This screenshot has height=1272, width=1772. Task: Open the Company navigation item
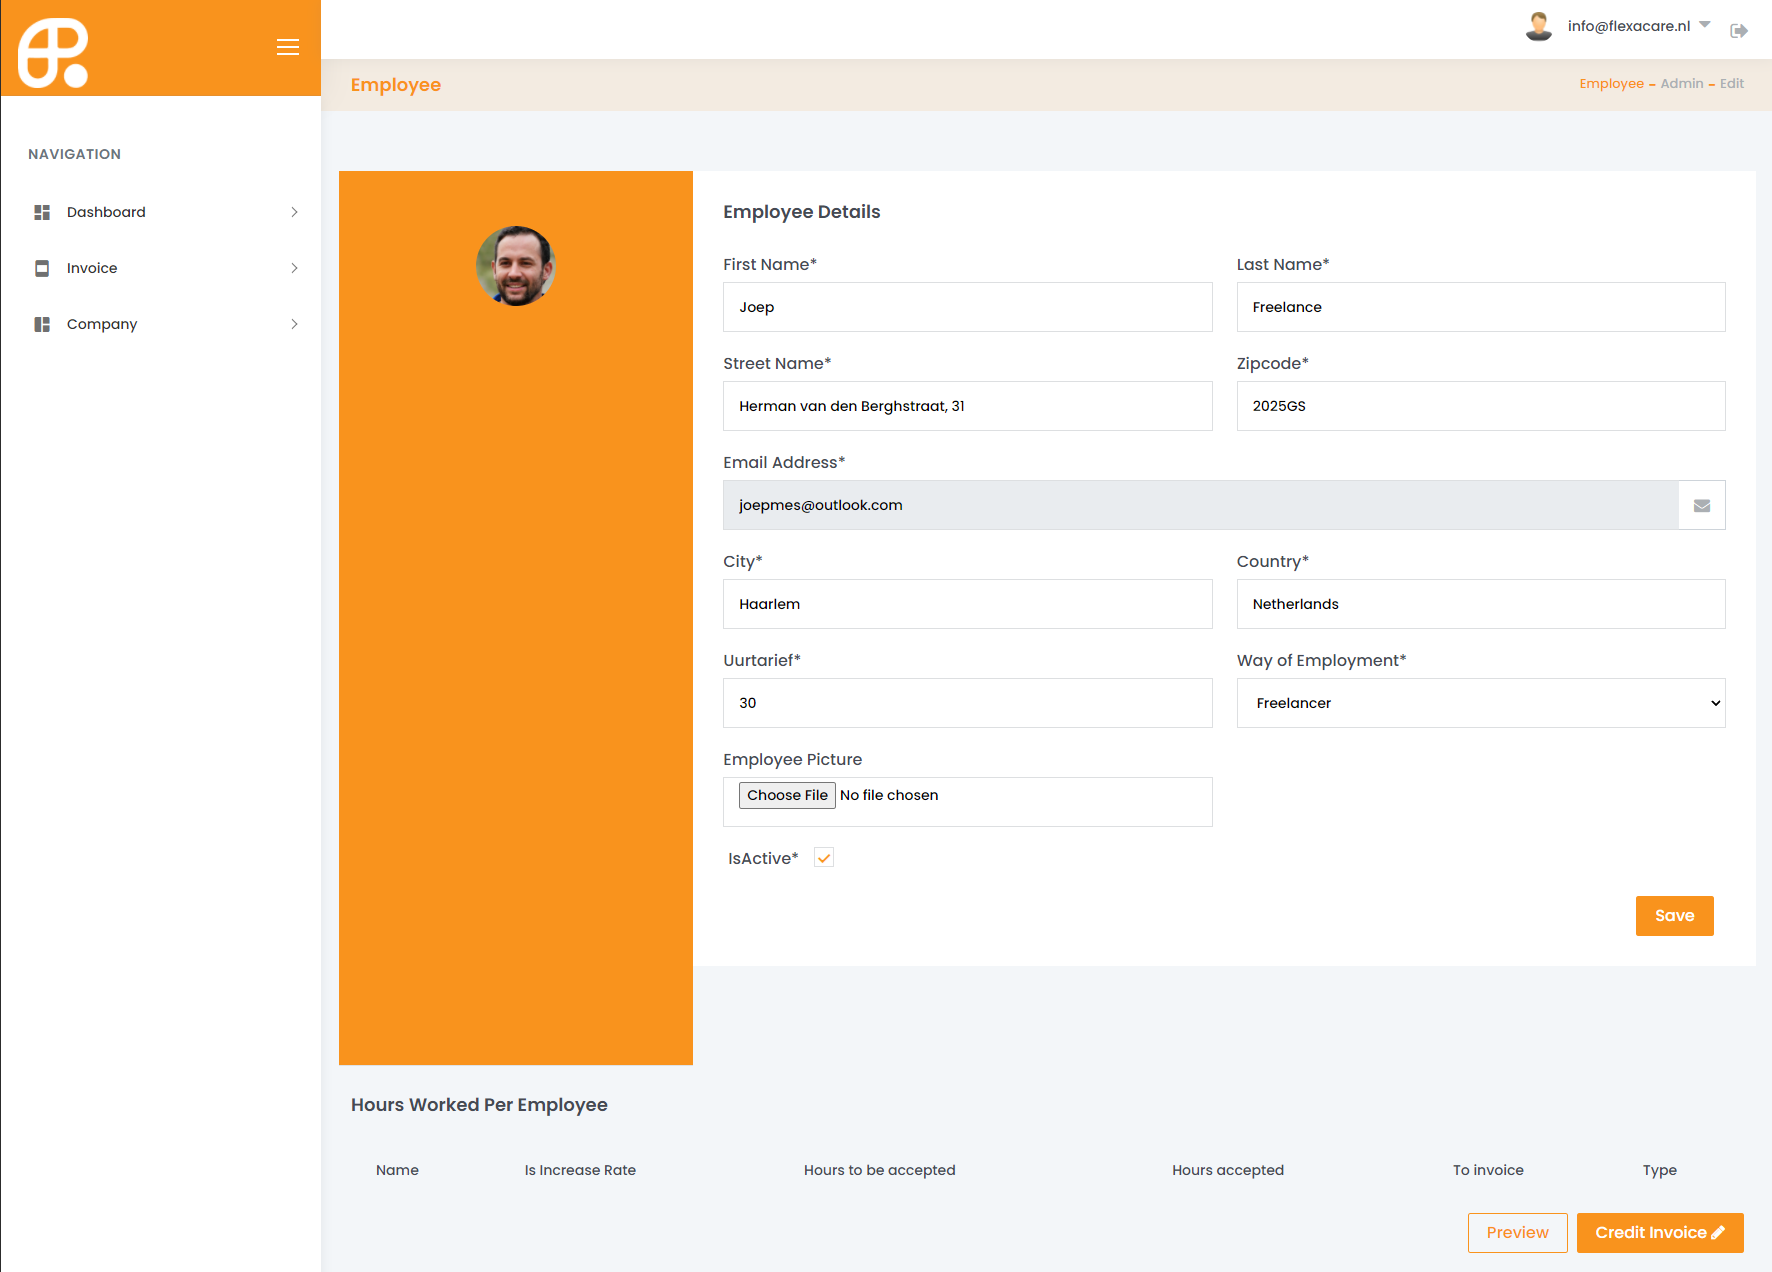tap(102, 324)
